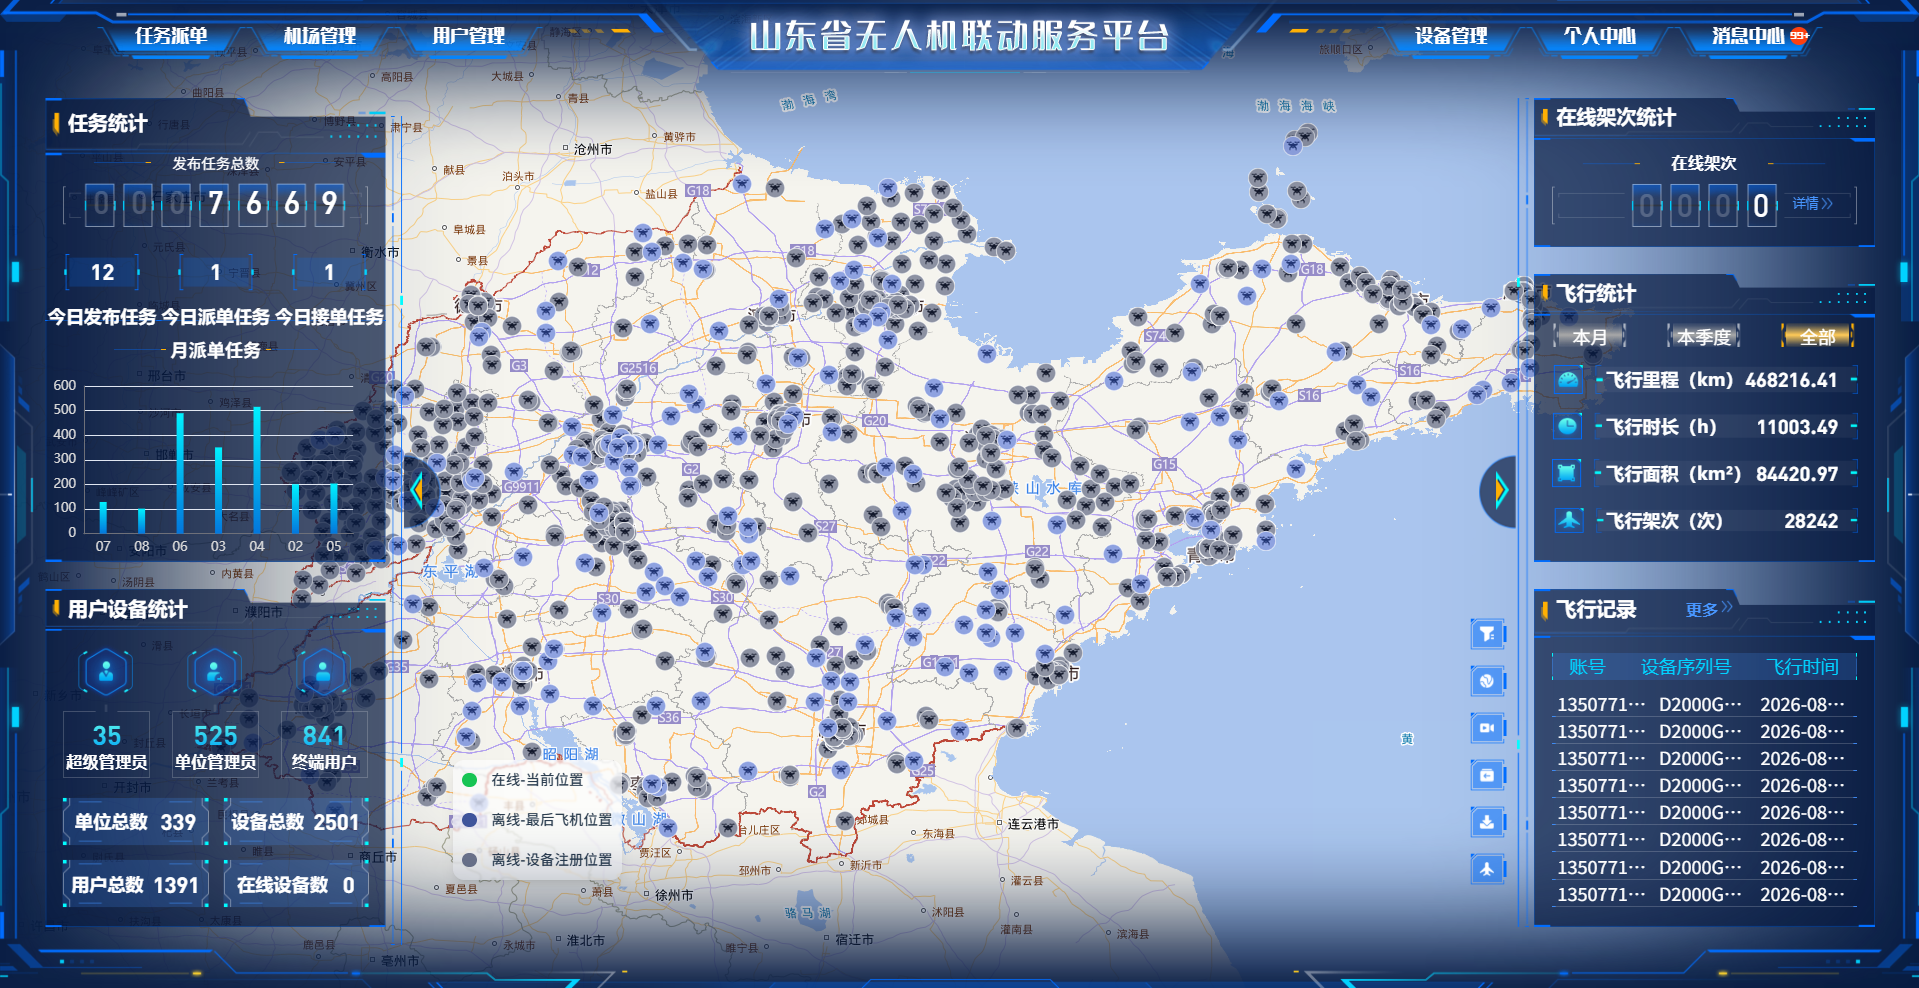Click the 在线架次统计 panel title

tap(1616, 117)
